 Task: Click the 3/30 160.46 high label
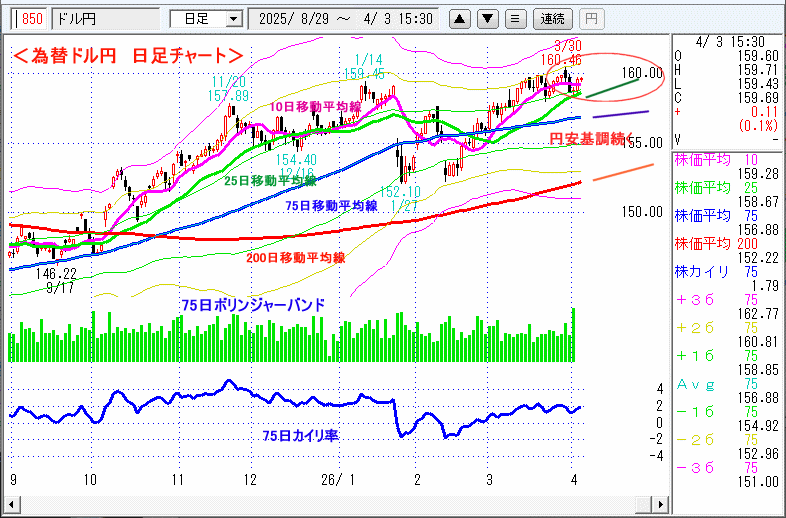coord(561,53)
